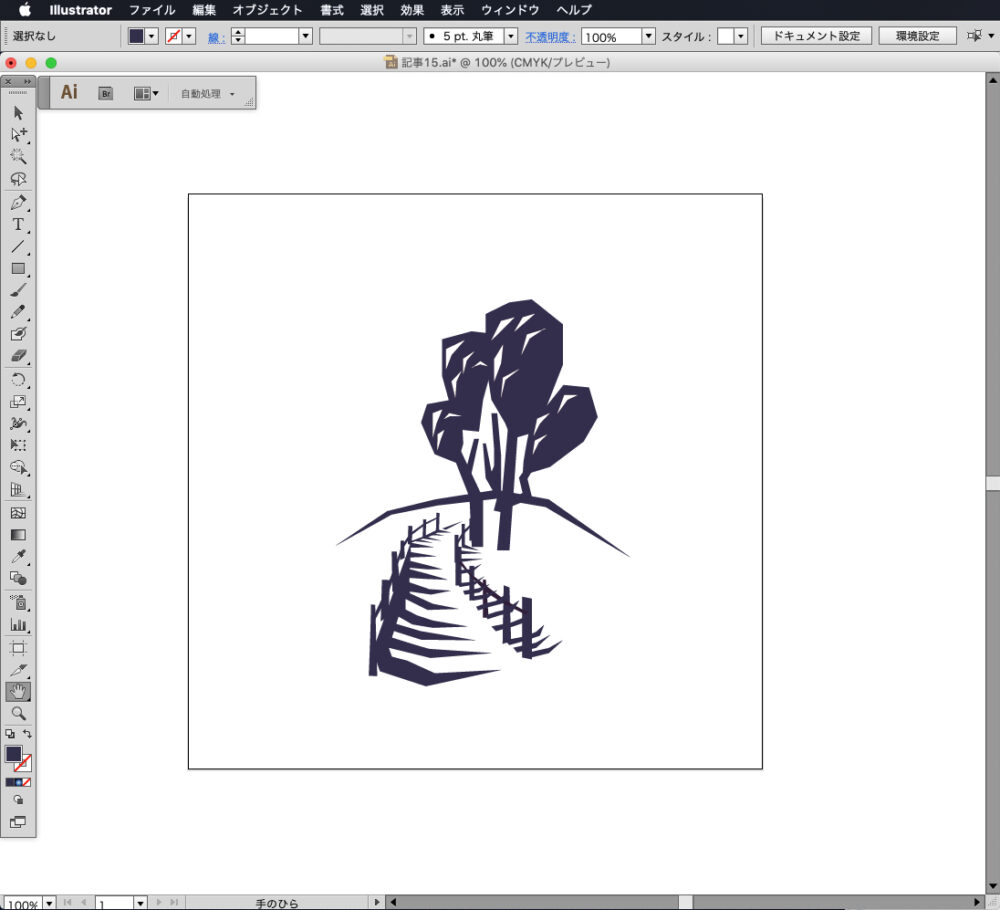
Task: Choose the Lasso tool
Action: pos(18,179)
